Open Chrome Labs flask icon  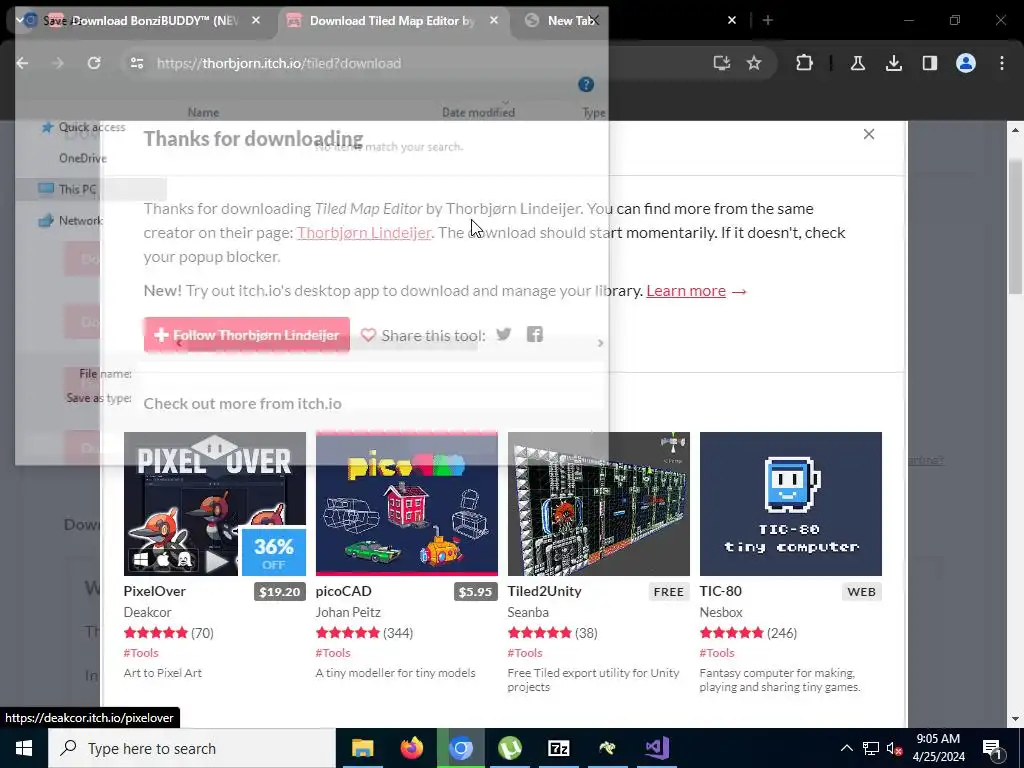pyautogui.click(x=857, y=63)
